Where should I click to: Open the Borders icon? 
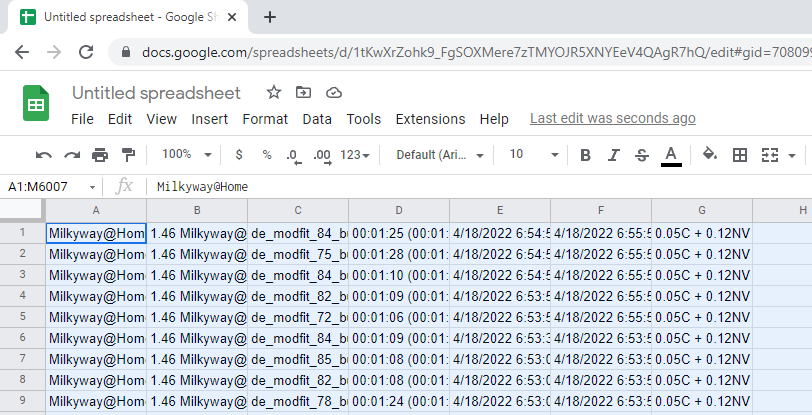[x=740, y=155]
